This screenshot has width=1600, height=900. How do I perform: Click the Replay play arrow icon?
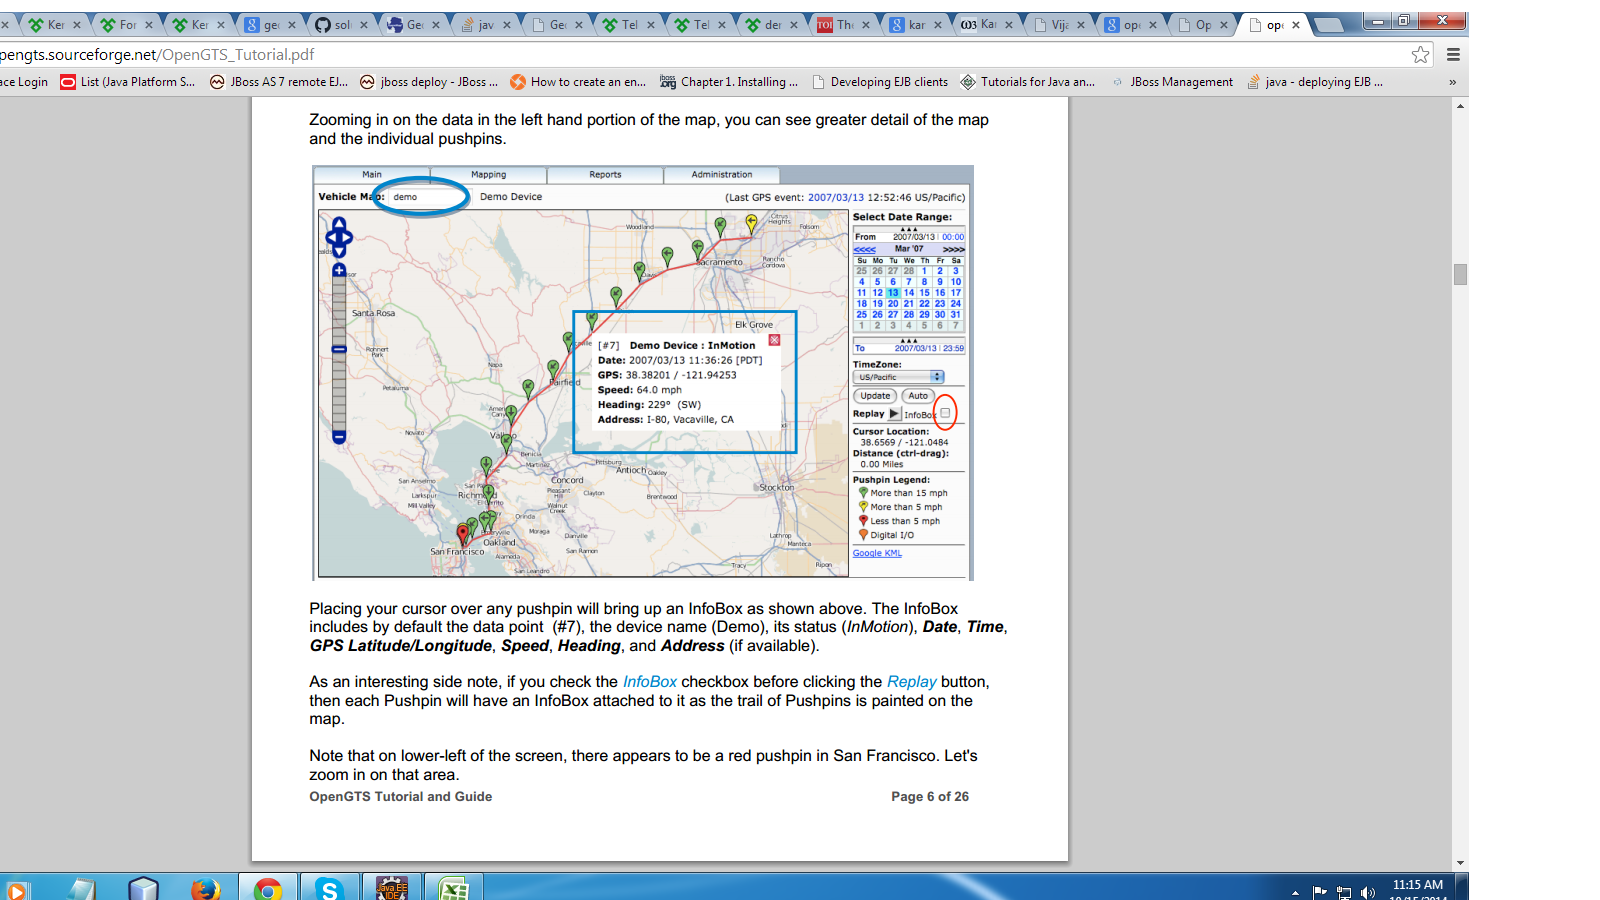(894, 414)
